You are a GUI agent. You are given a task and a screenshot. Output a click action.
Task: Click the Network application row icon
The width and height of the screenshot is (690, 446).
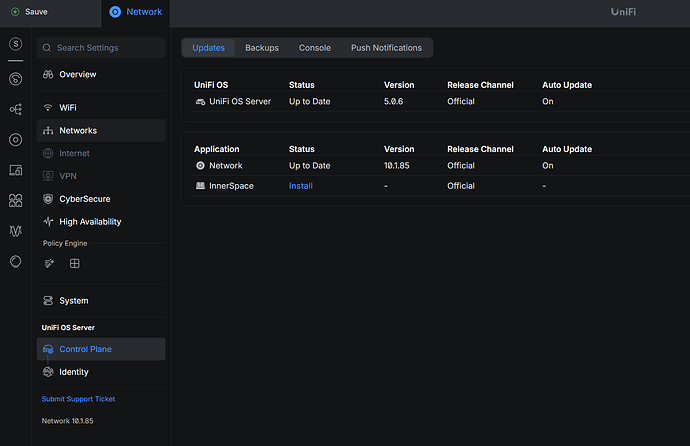click(200, 166)
